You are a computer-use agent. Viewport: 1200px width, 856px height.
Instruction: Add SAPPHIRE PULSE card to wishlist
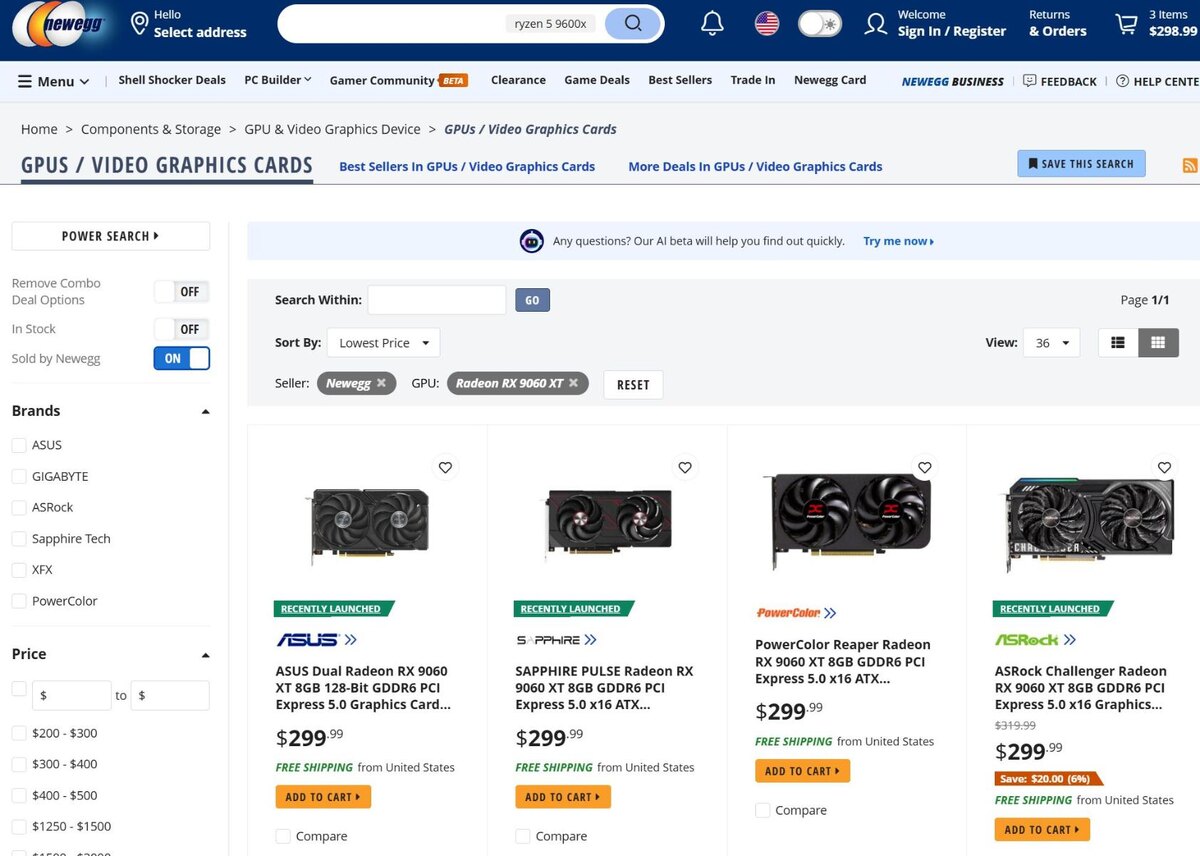[685, 467]
